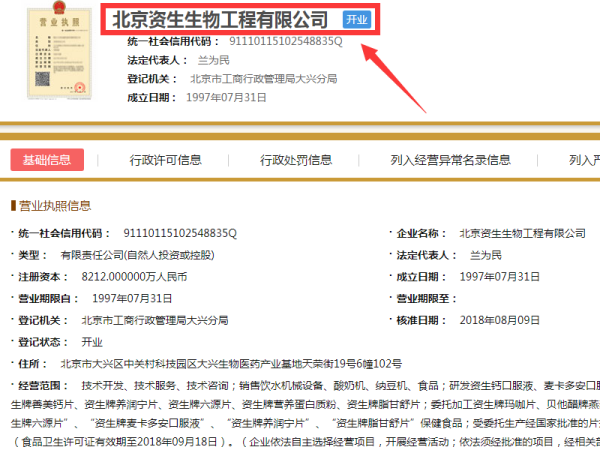This screenshot has width=600, height=450.
Task: Open the 行政处罚信息 tab
Action: click(x=296, y=160)
